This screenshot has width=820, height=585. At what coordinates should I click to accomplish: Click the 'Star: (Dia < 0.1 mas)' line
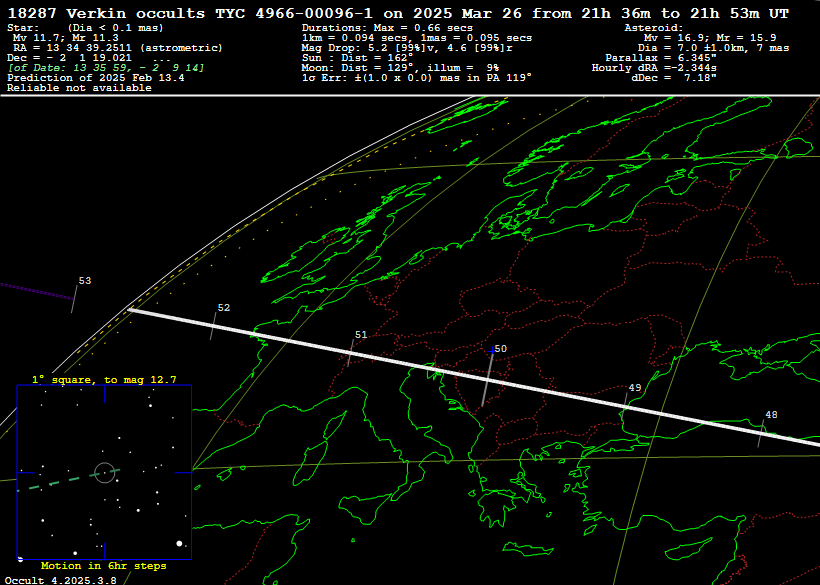[x=85, y=28]
